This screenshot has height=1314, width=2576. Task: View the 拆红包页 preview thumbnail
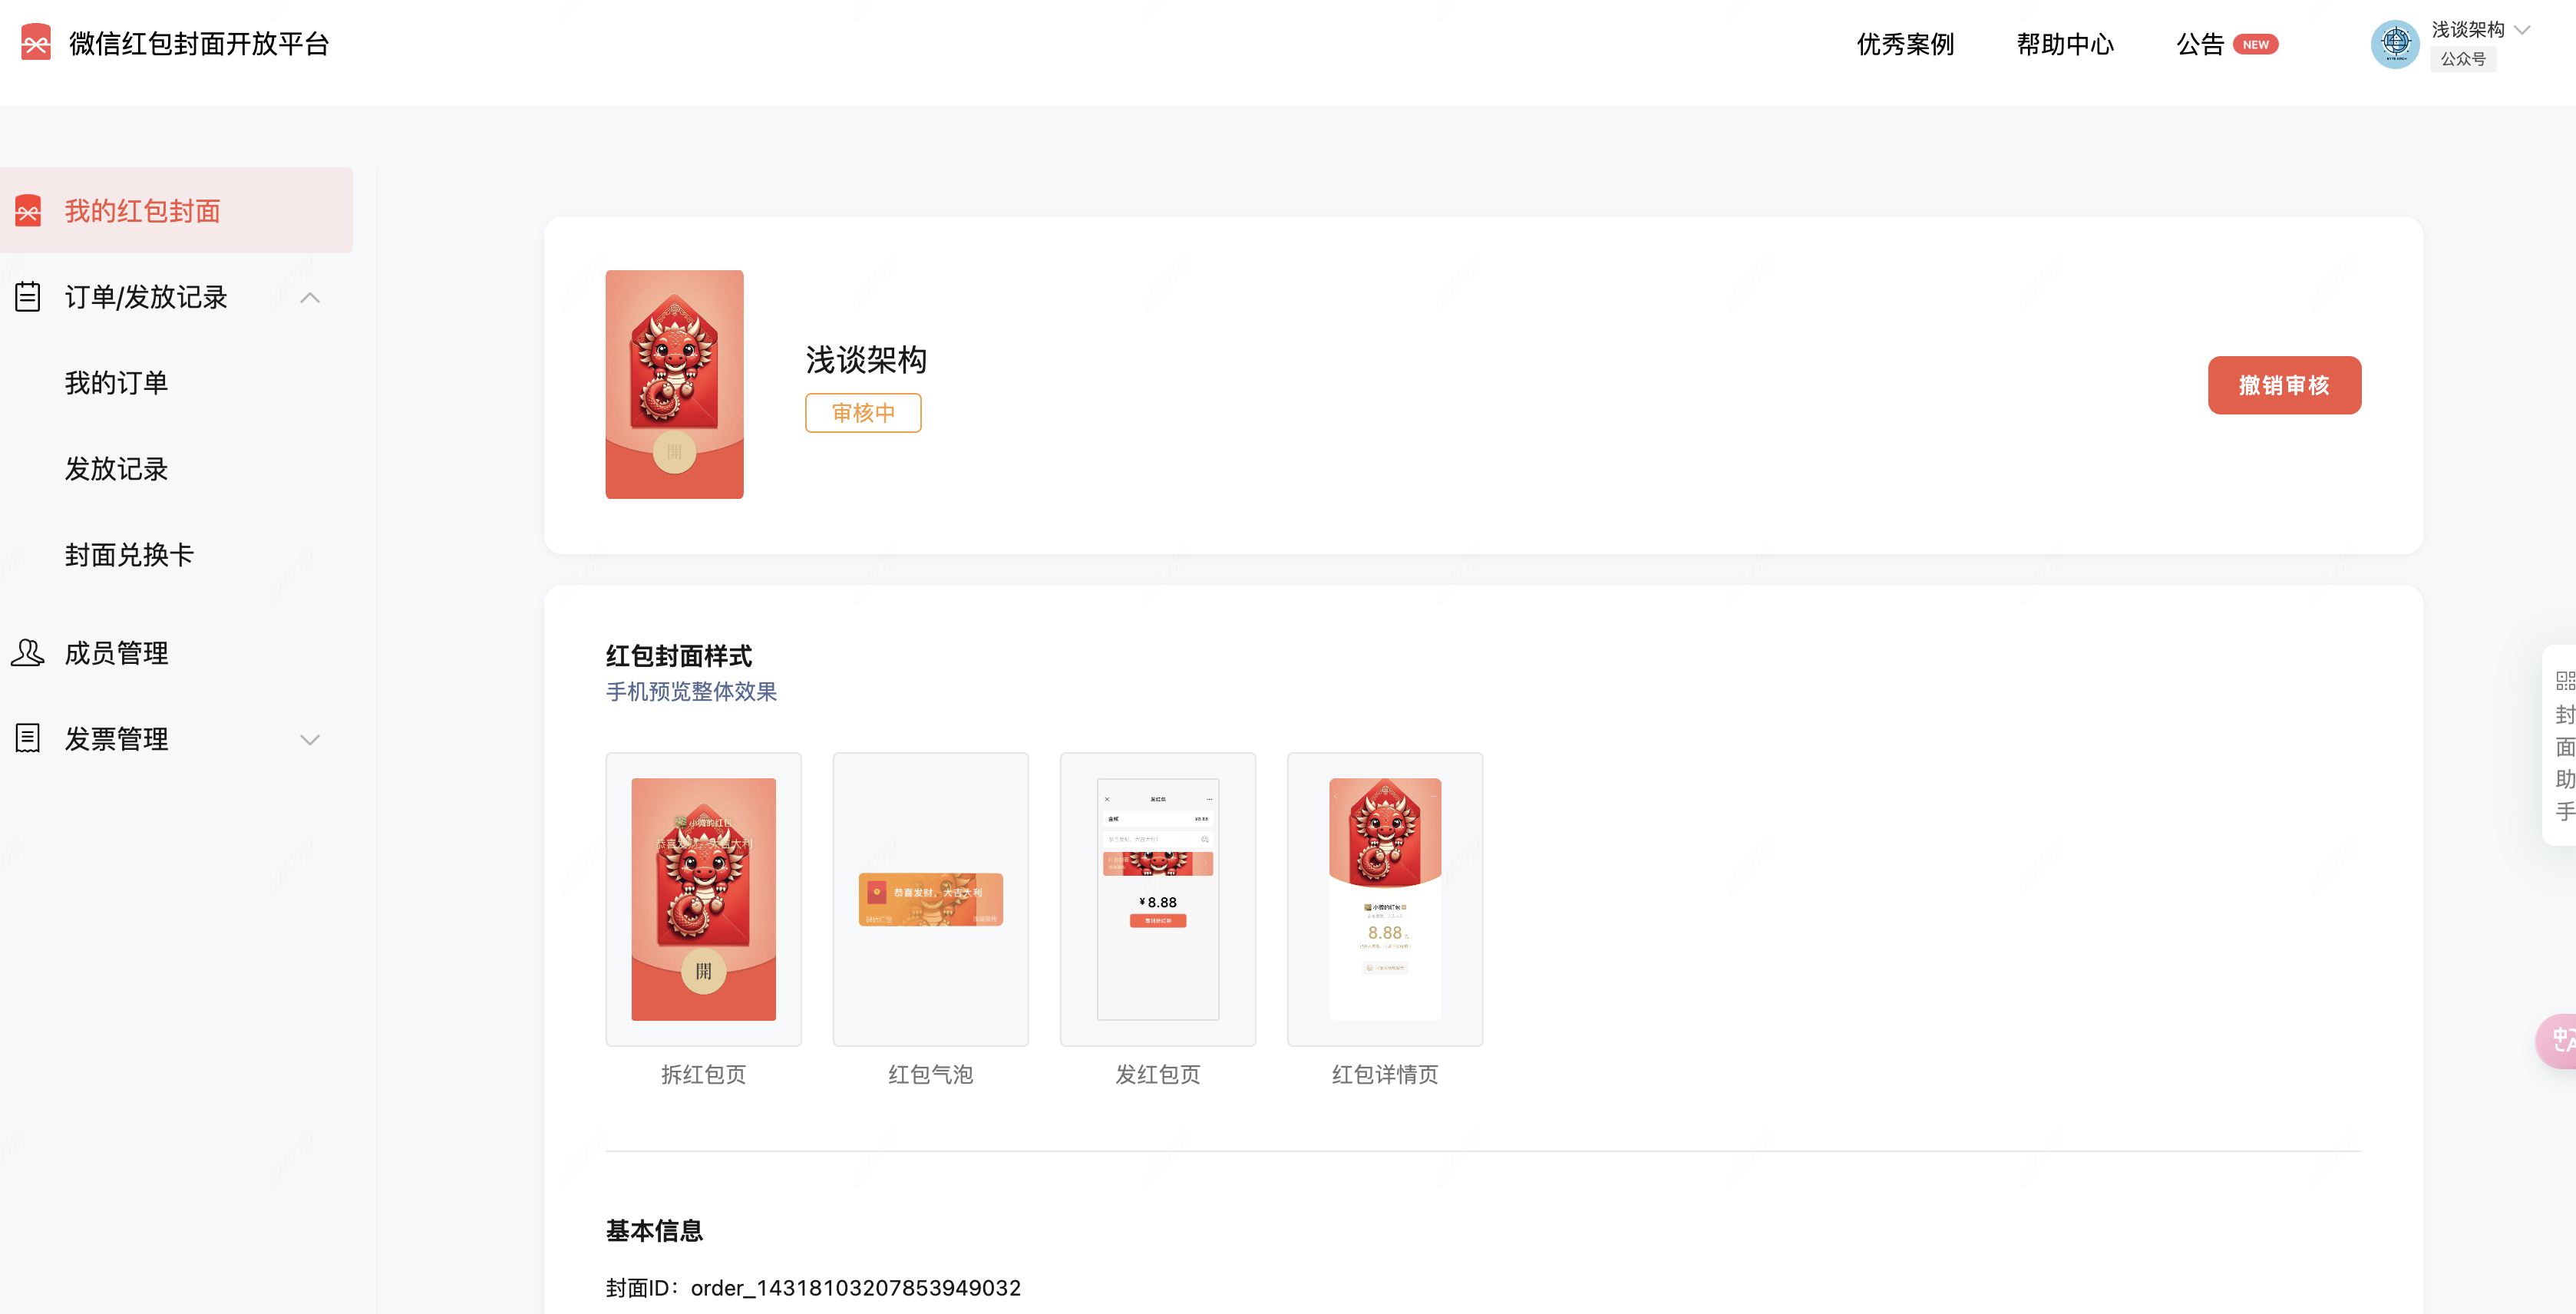(703, 899)
